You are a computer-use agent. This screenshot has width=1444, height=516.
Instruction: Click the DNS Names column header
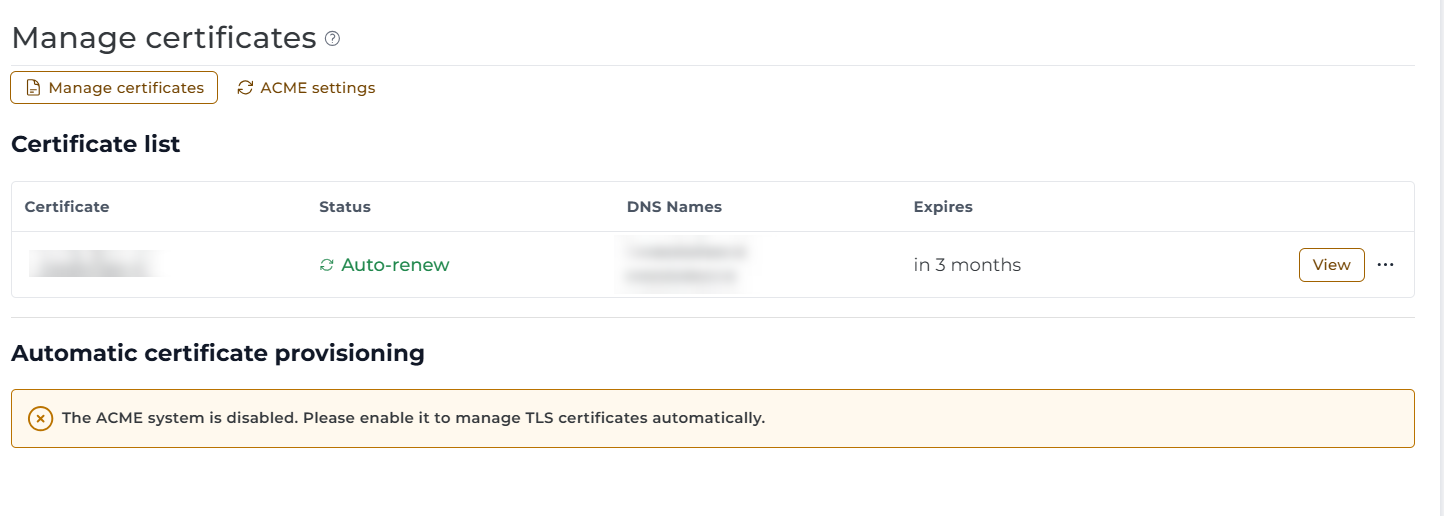click(x=674, y=207)
